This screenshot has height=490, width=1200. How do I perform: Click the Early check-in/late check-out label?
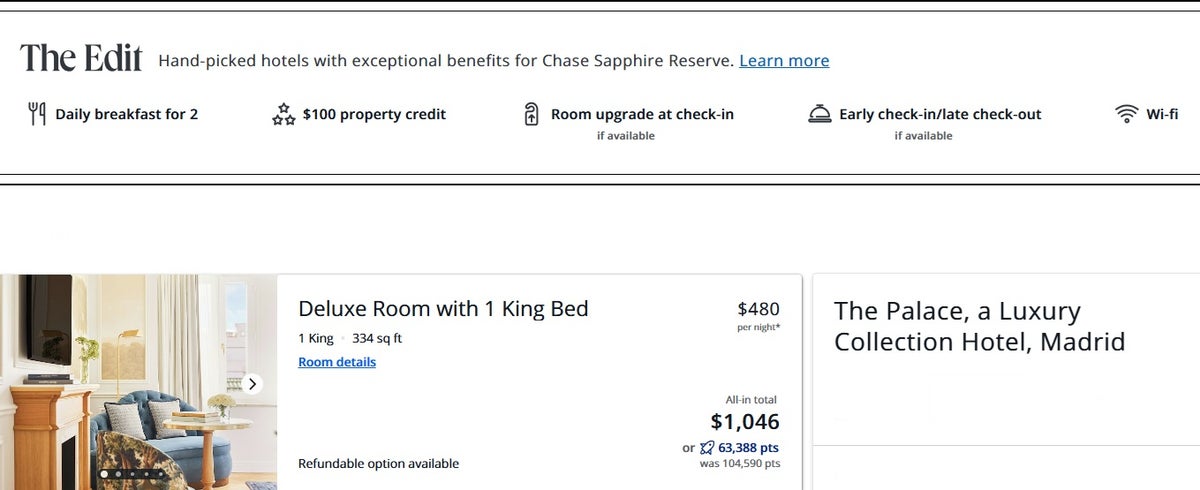coord(940,114)
